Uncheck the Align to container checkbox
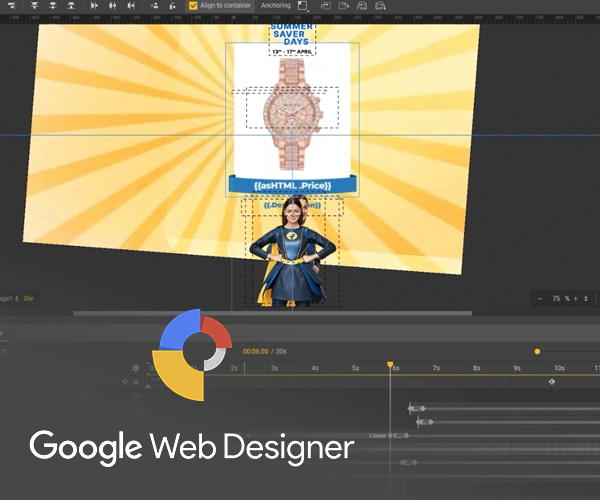 click(193, 6)
